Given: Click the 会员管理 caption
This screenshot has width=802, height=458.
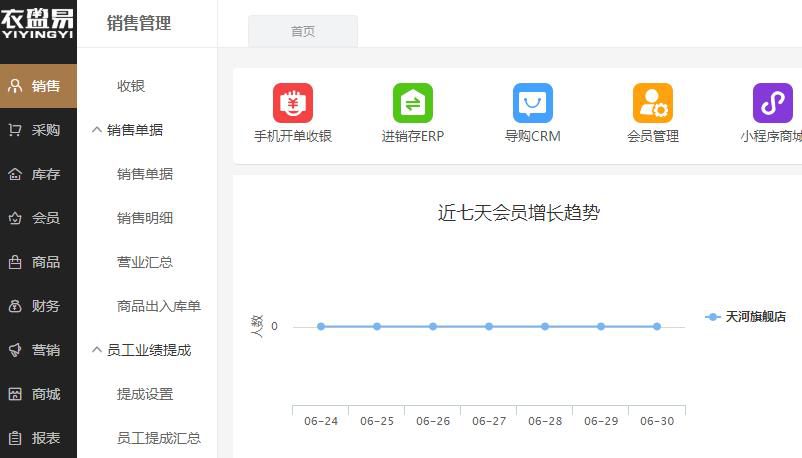Looking at the screenshot, I should 653,136.
